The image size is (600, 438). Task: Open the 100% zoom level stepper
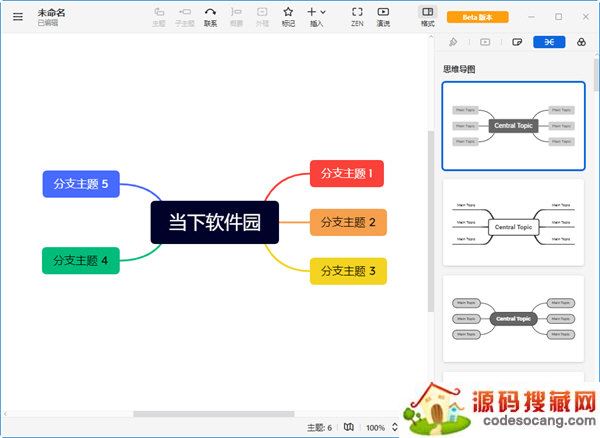click(394, 427)
